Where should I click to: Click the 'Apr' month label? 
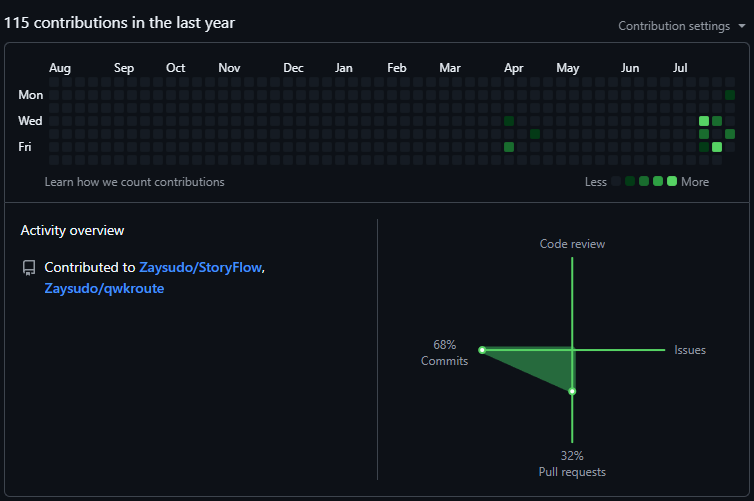coord(514,68)
